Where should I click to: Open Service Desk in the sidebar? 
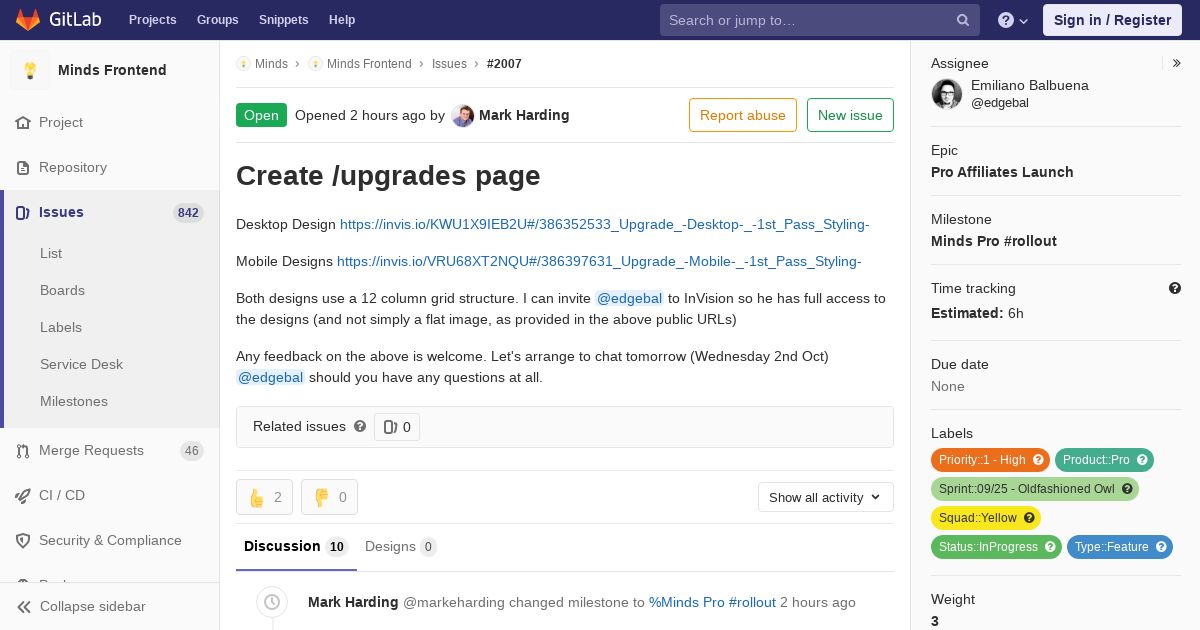81,364
